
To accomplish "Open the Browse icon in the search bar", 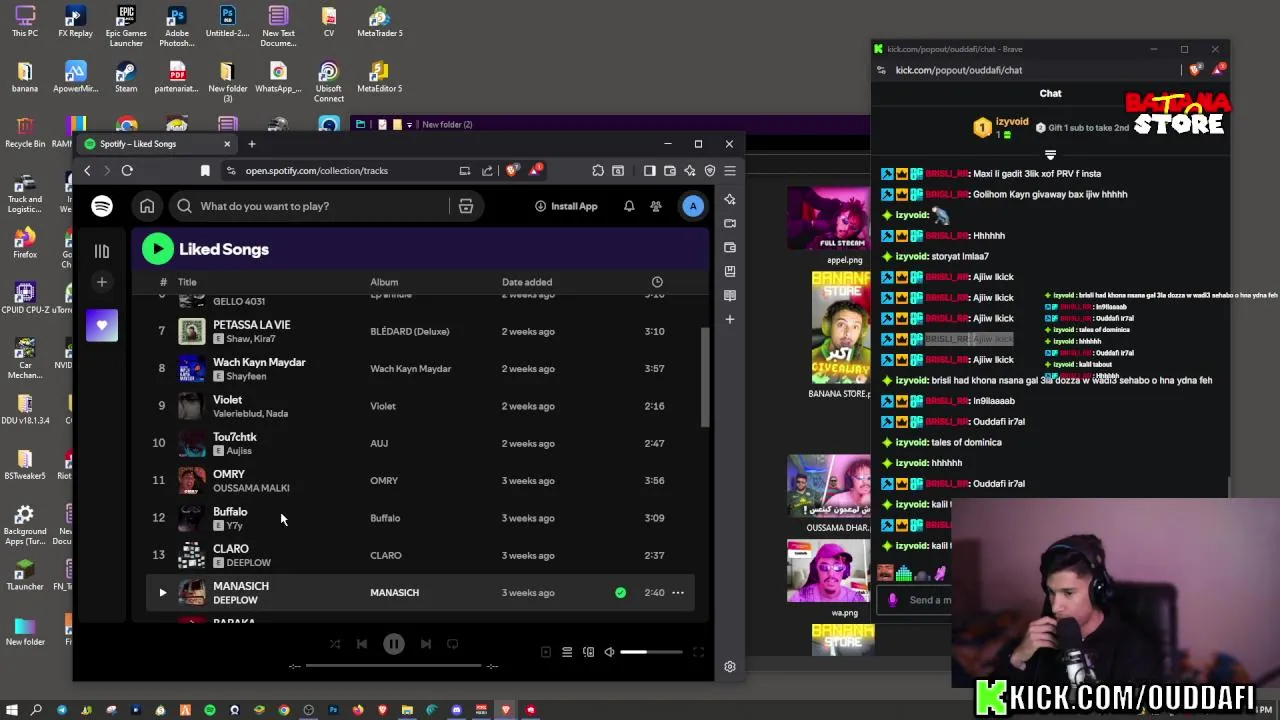I will (x=466, y=206).
